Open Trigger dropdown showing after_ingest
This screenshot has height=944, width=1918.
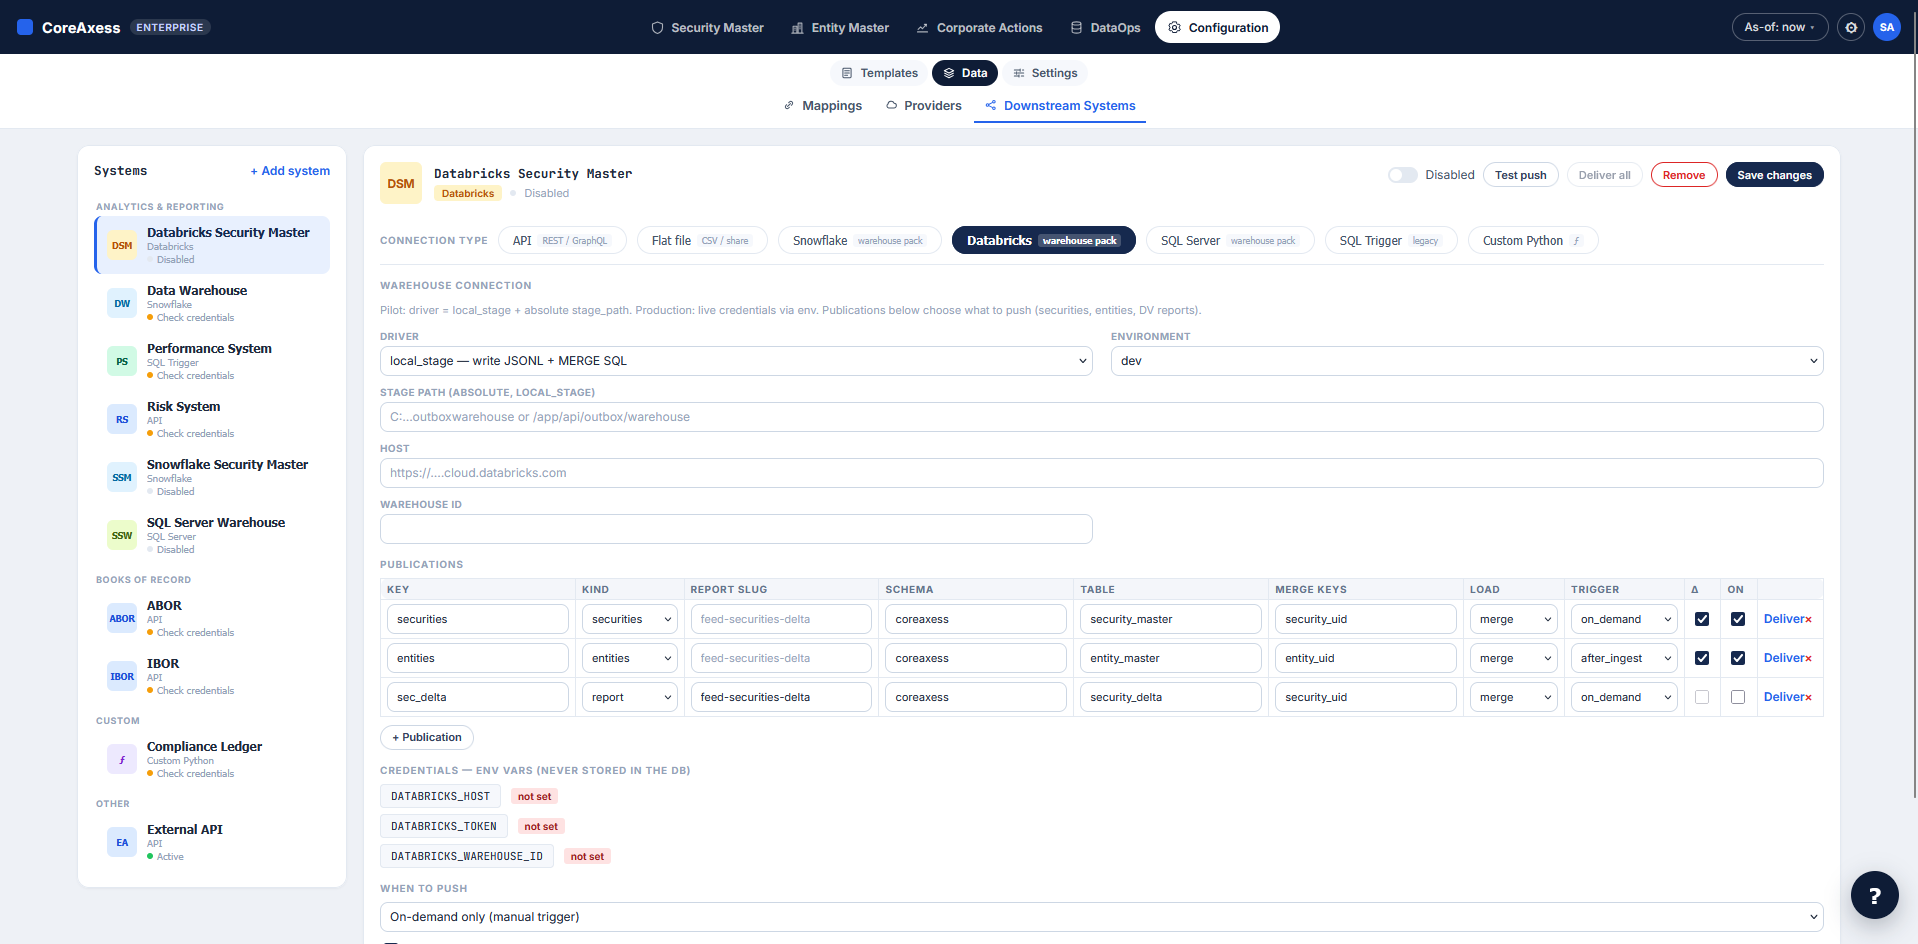click(1624, 658)
